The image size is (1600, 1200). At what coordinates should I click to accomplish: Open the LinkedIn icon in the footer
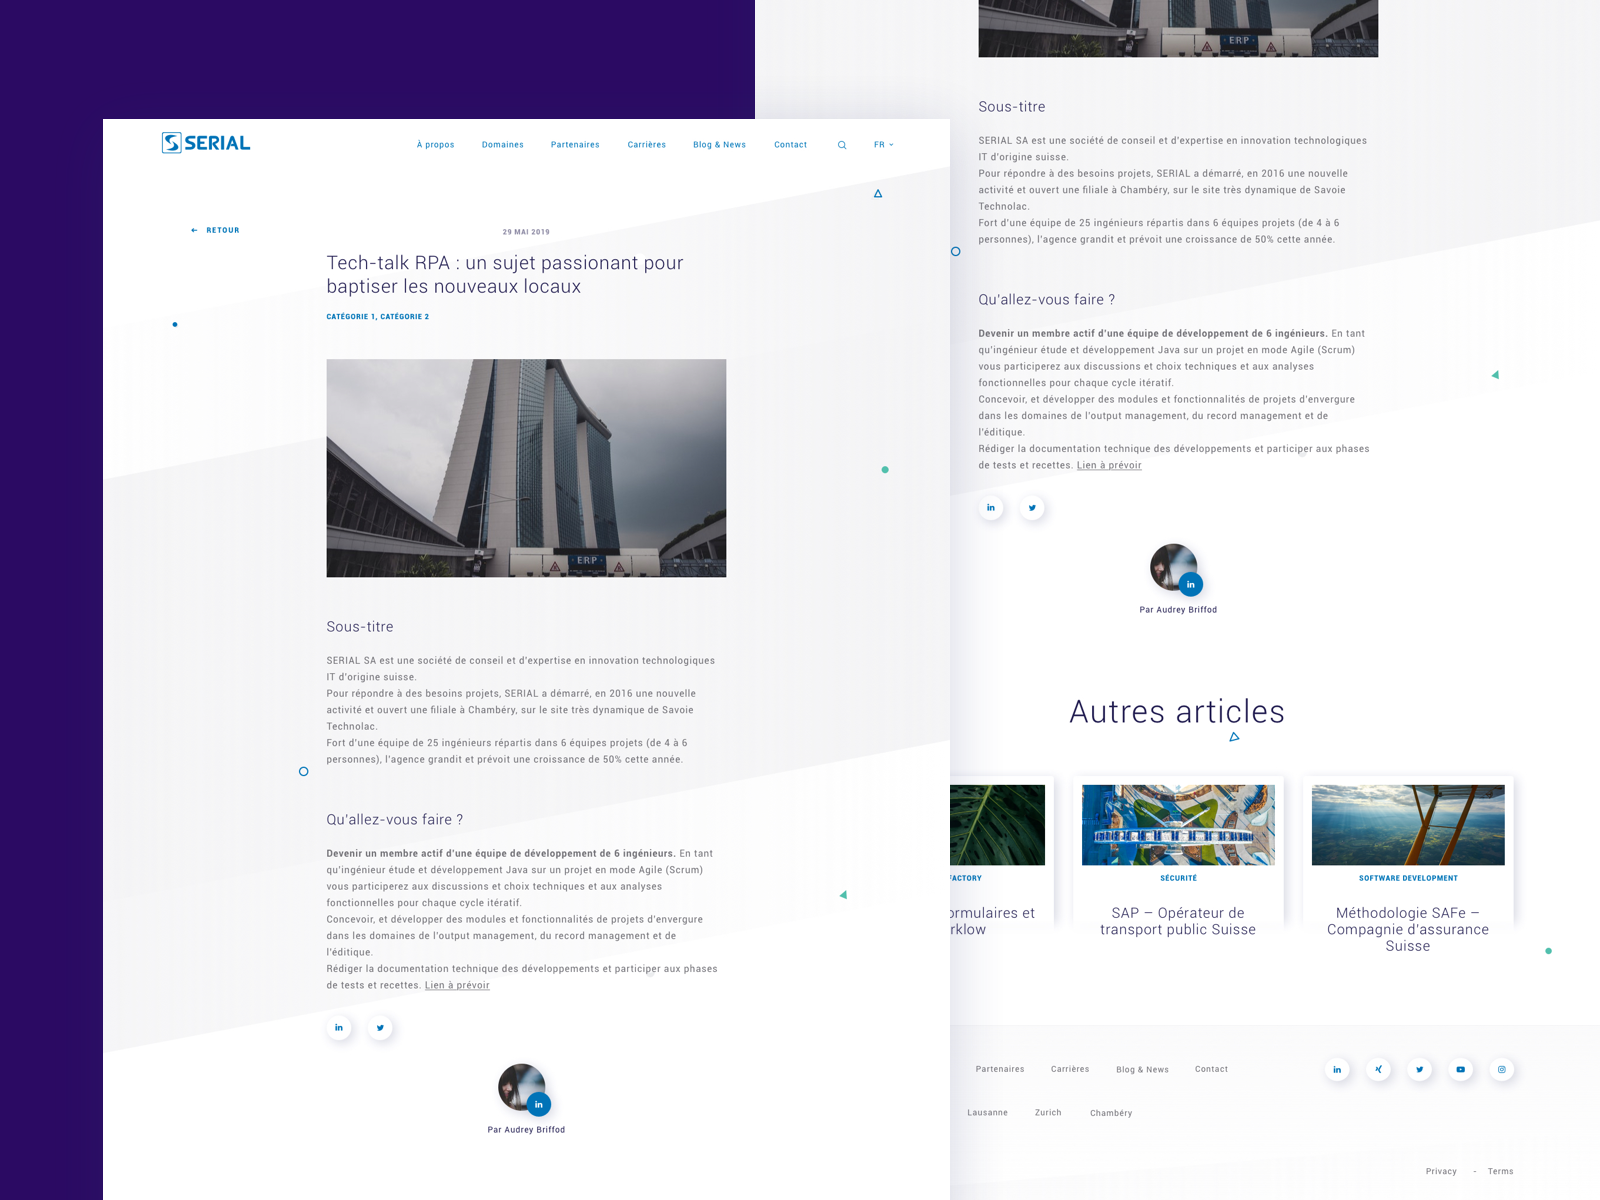tap(1337, 1069)
